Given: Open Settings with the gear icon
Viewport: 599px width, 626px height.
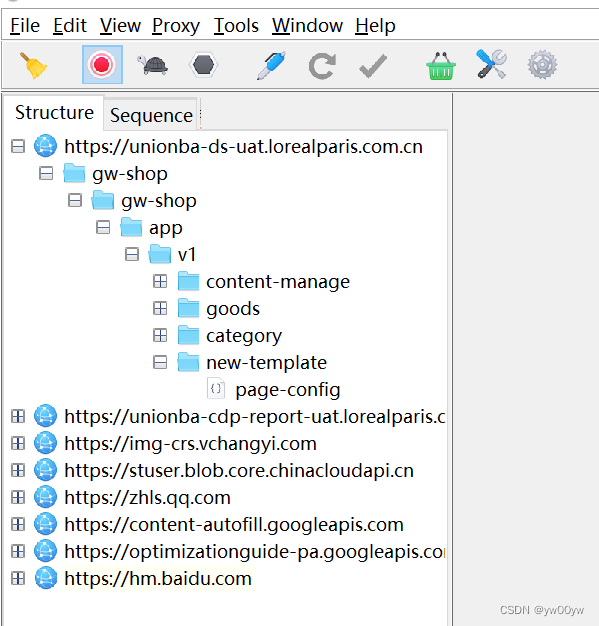Looking at the screenshot, I should 542,65.
